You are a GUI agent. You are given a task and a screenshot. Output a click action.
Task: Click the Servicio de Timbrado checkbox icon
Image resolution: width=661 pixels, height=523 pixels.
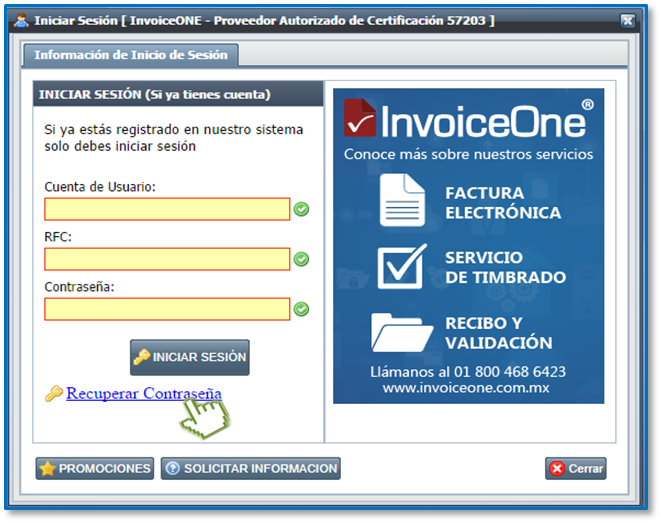pos(402,267)
